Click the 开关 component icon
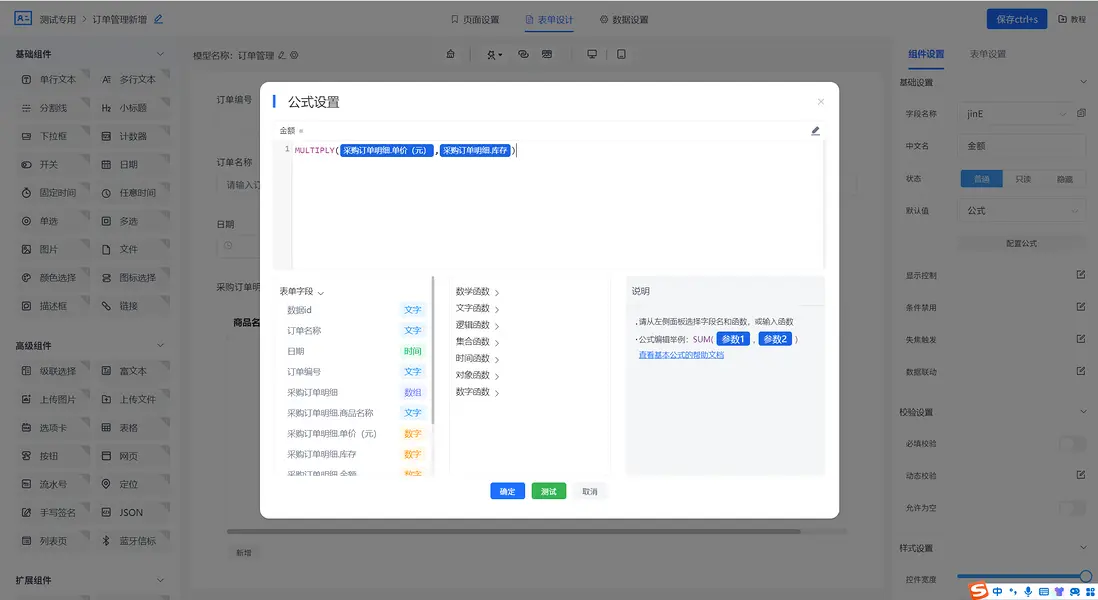 tap(26, 165)
